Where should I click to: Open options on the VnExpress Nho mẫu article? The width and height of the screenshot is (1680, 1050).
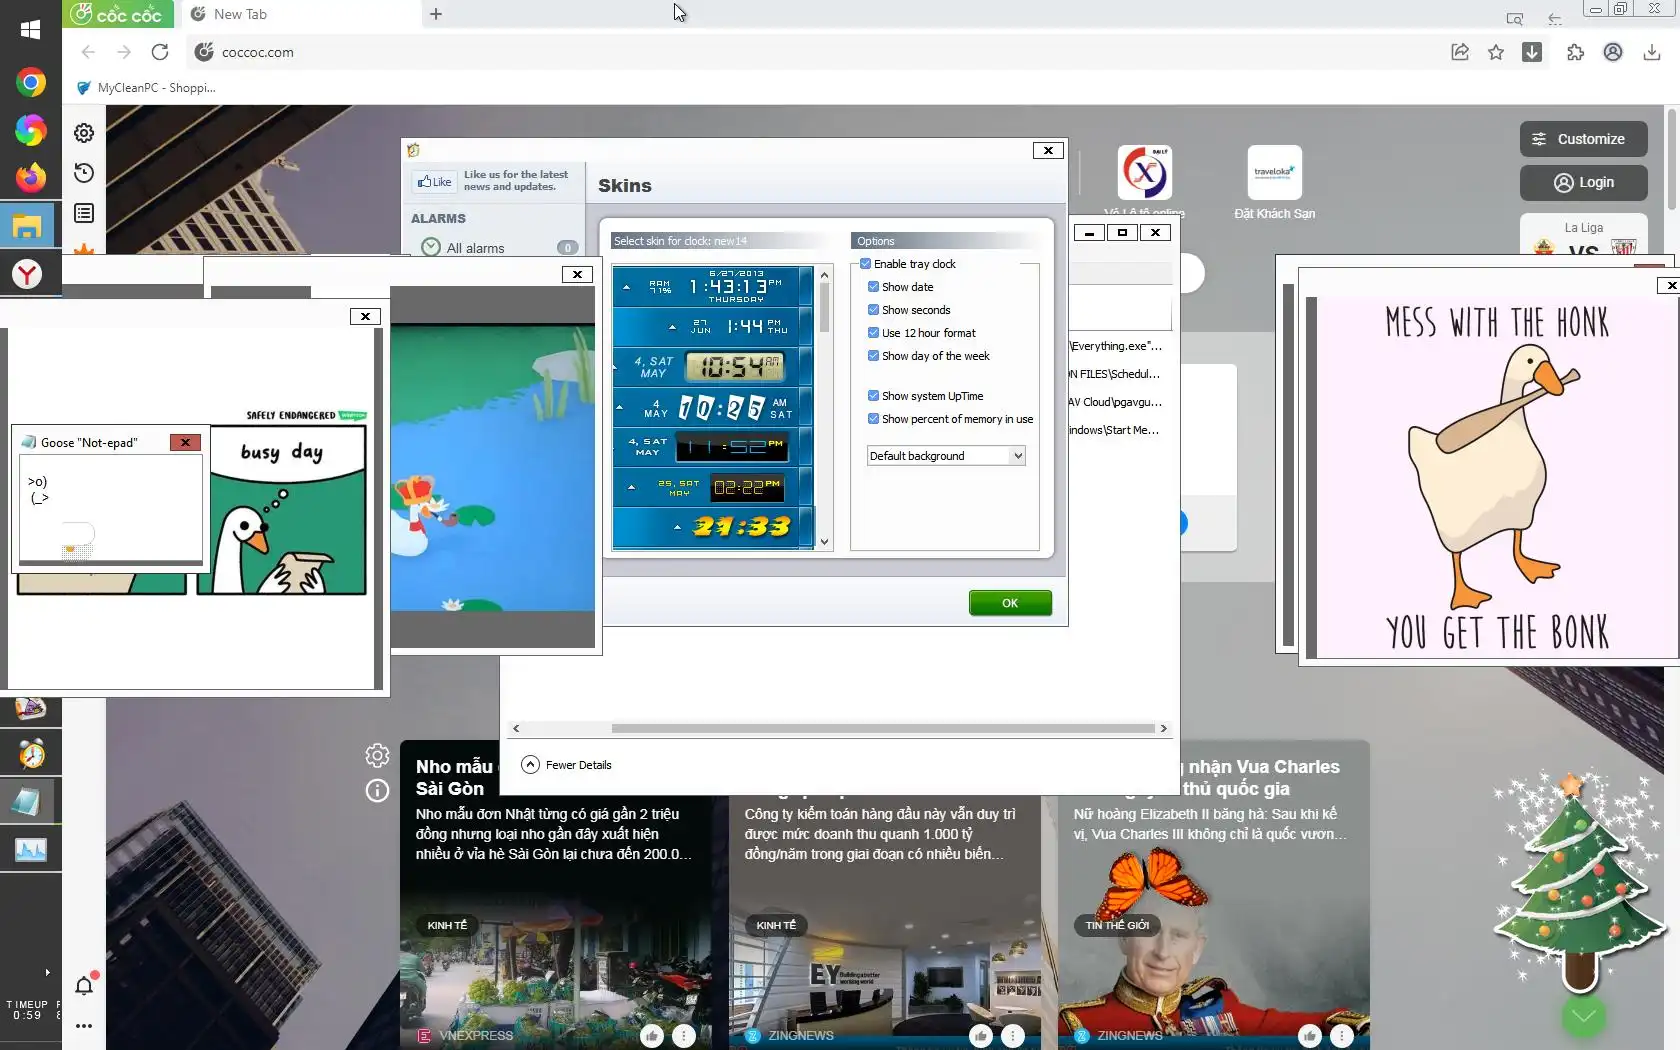point(684,1036)
